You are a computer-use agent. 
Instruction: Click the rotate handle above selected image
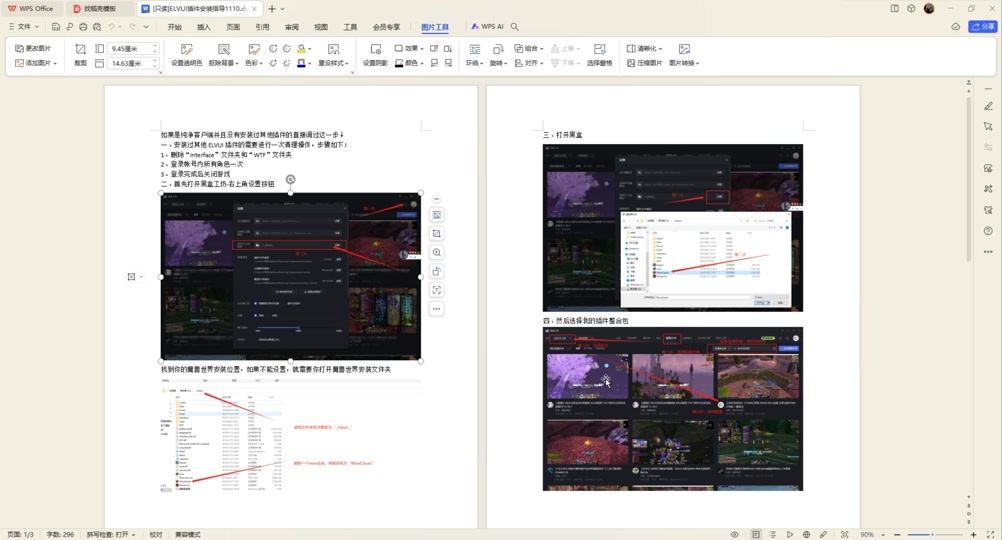291,180
